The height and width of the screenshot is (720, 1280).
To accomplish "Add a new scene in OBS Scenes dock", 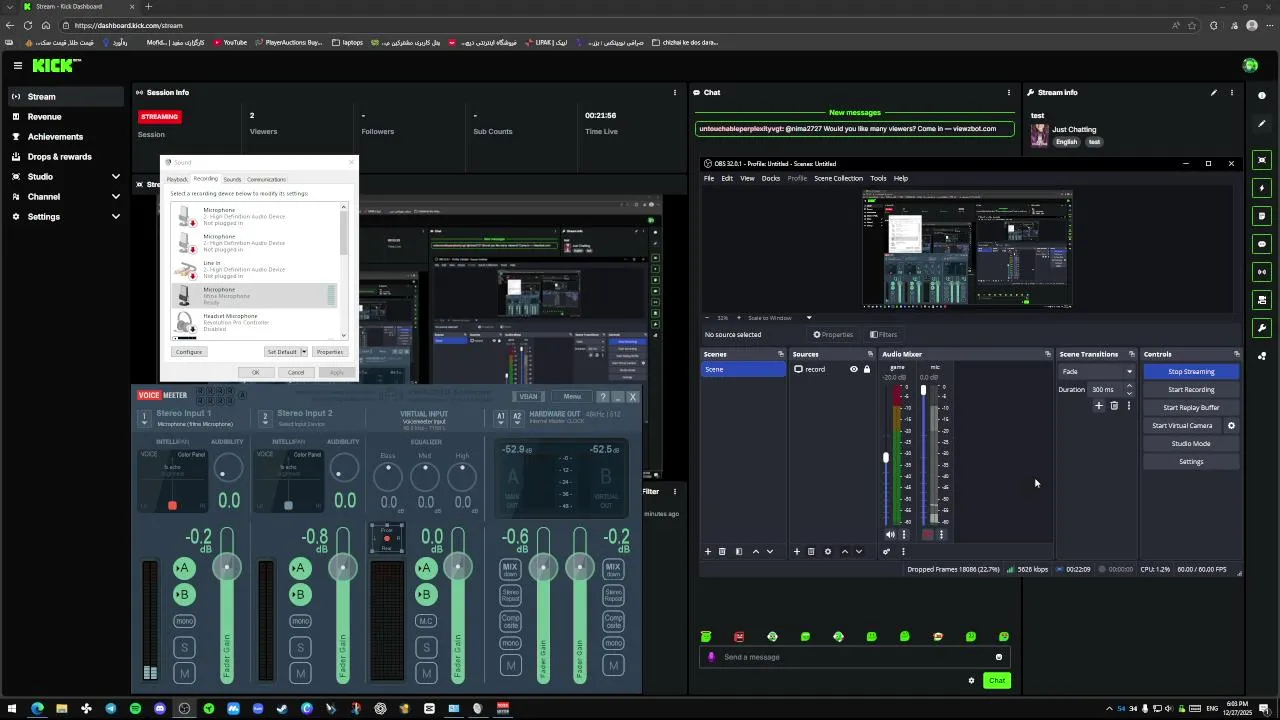I will 708,551.
